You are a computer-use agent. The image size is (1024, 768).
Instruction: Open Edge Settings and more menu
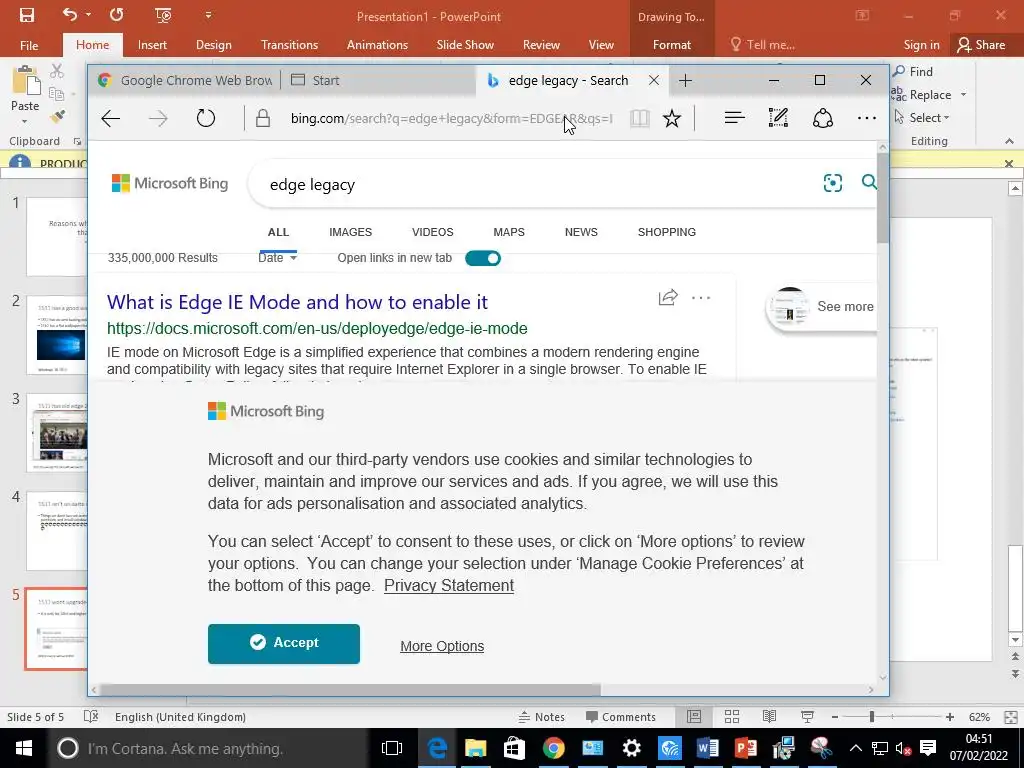tap(867, 118)
